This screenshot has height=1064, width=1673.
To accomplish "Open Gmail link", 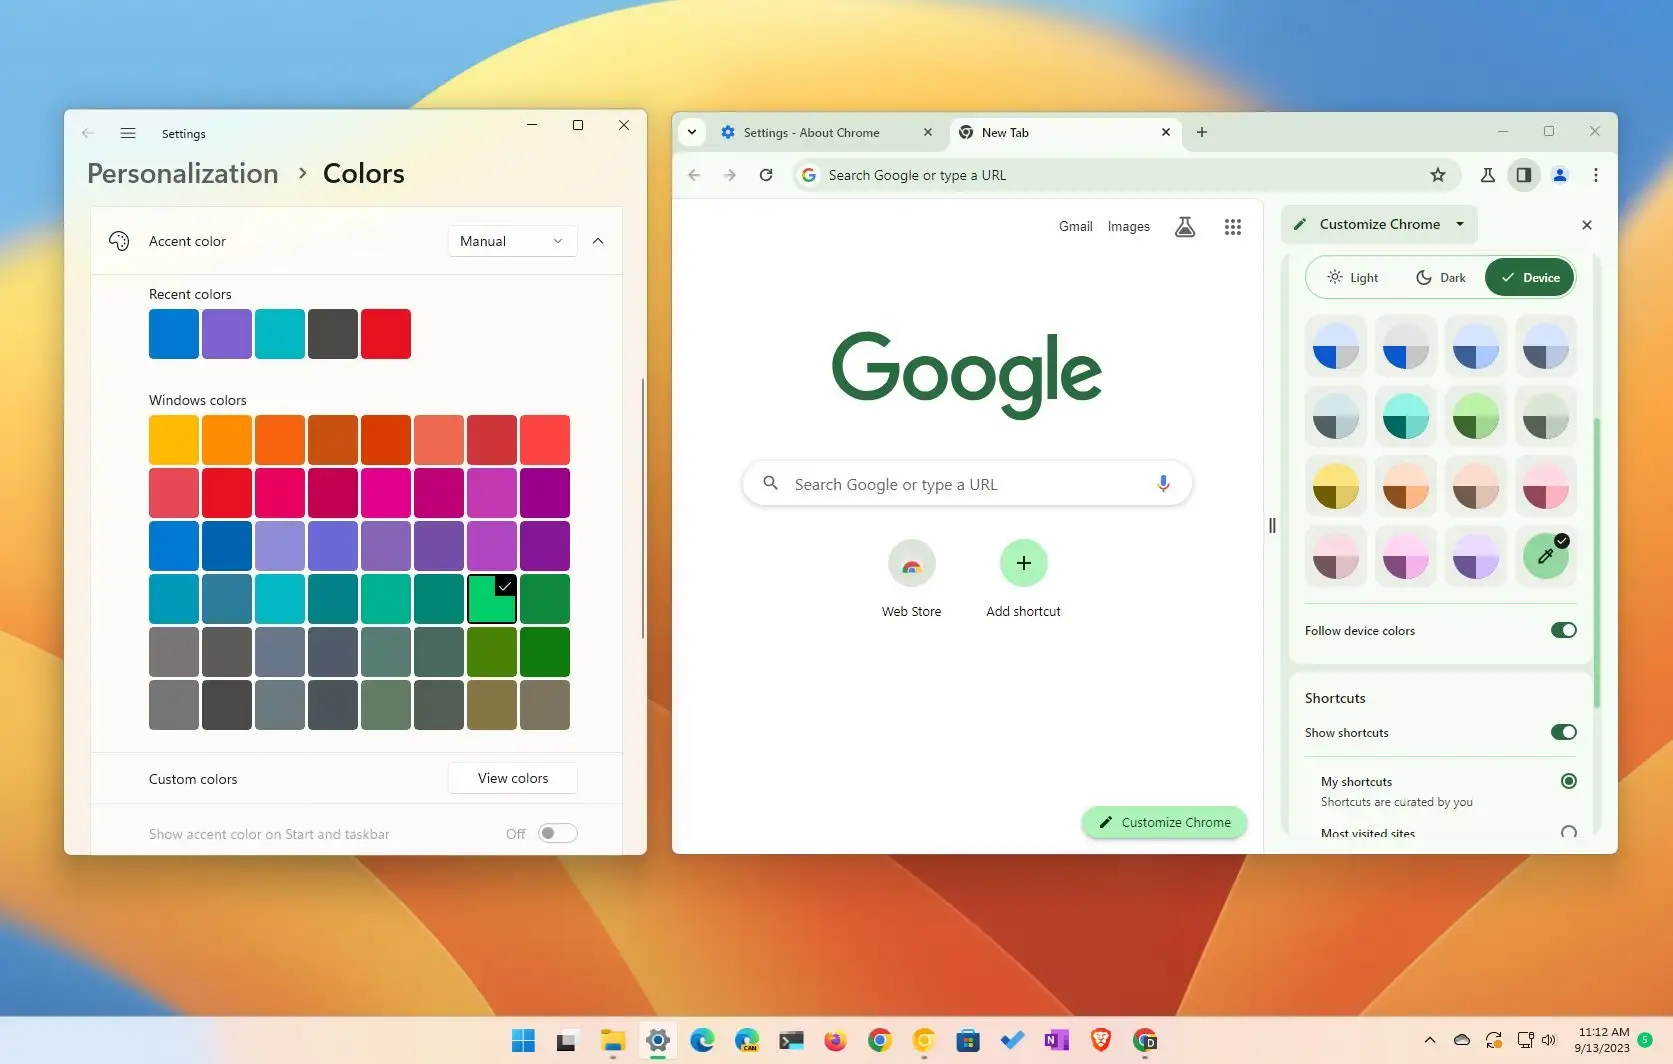I will pos(1075,227).
